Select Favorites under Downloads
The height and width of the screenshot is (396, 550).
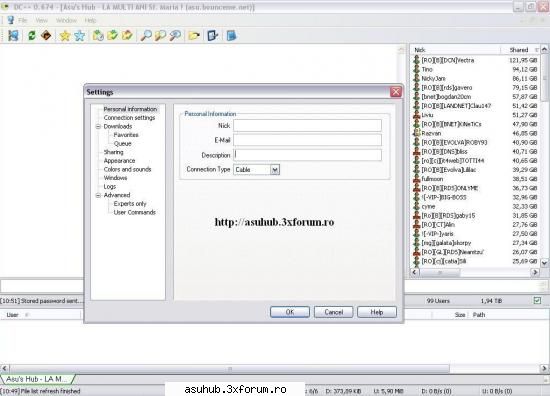tap(126, 135)
